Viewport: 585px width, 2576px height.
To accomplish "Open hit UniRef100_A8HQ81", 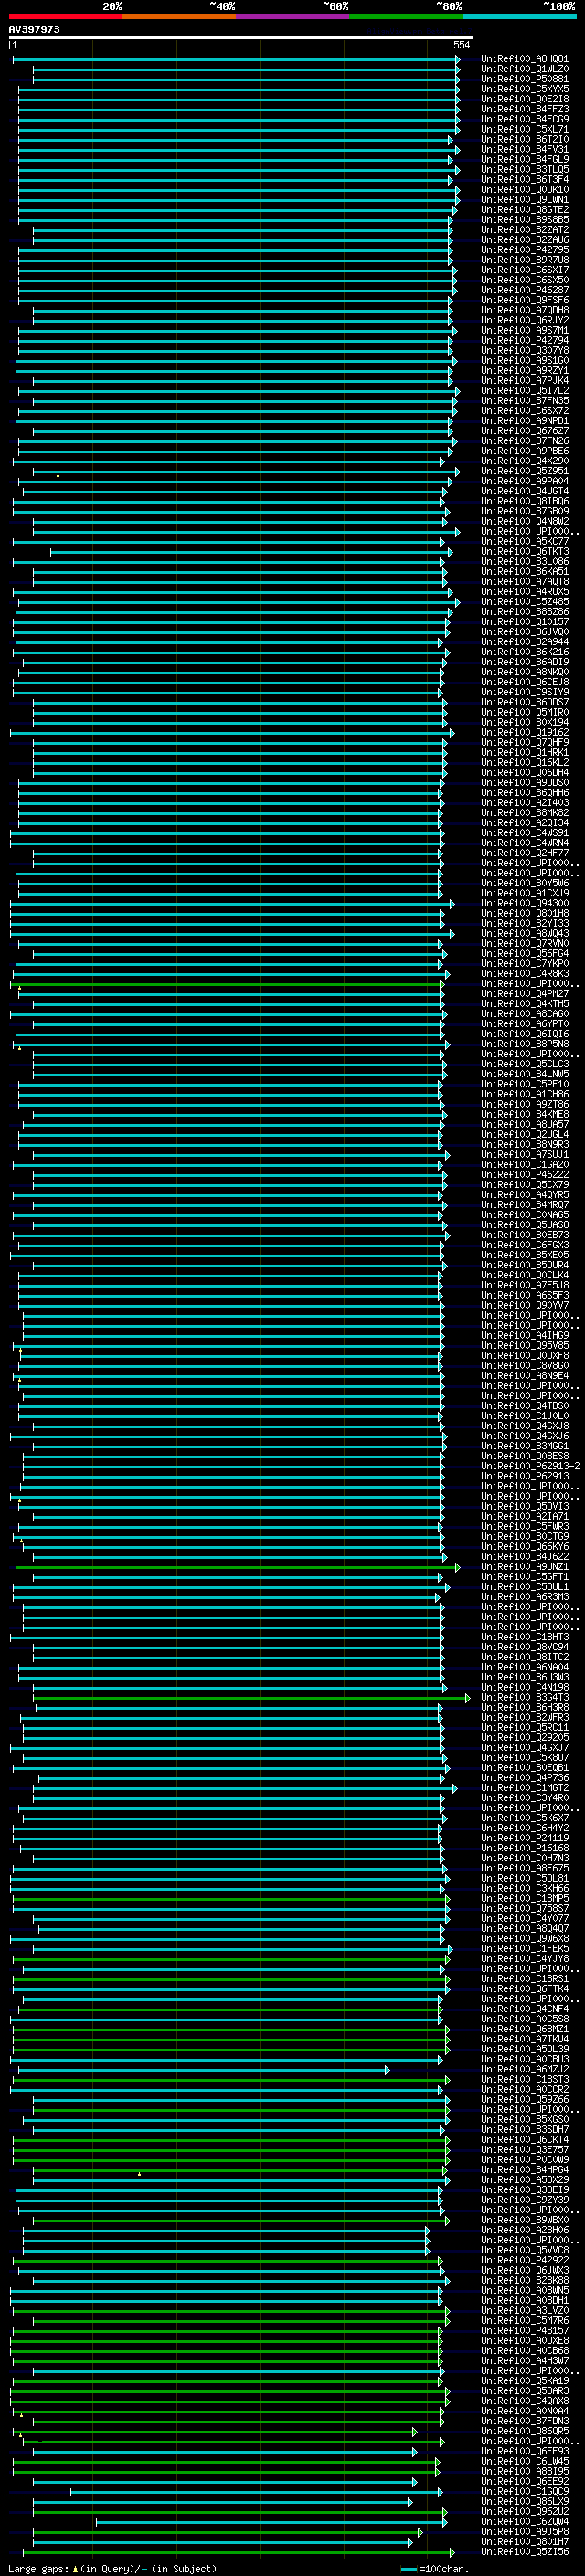I will click(x=524, y=59).
